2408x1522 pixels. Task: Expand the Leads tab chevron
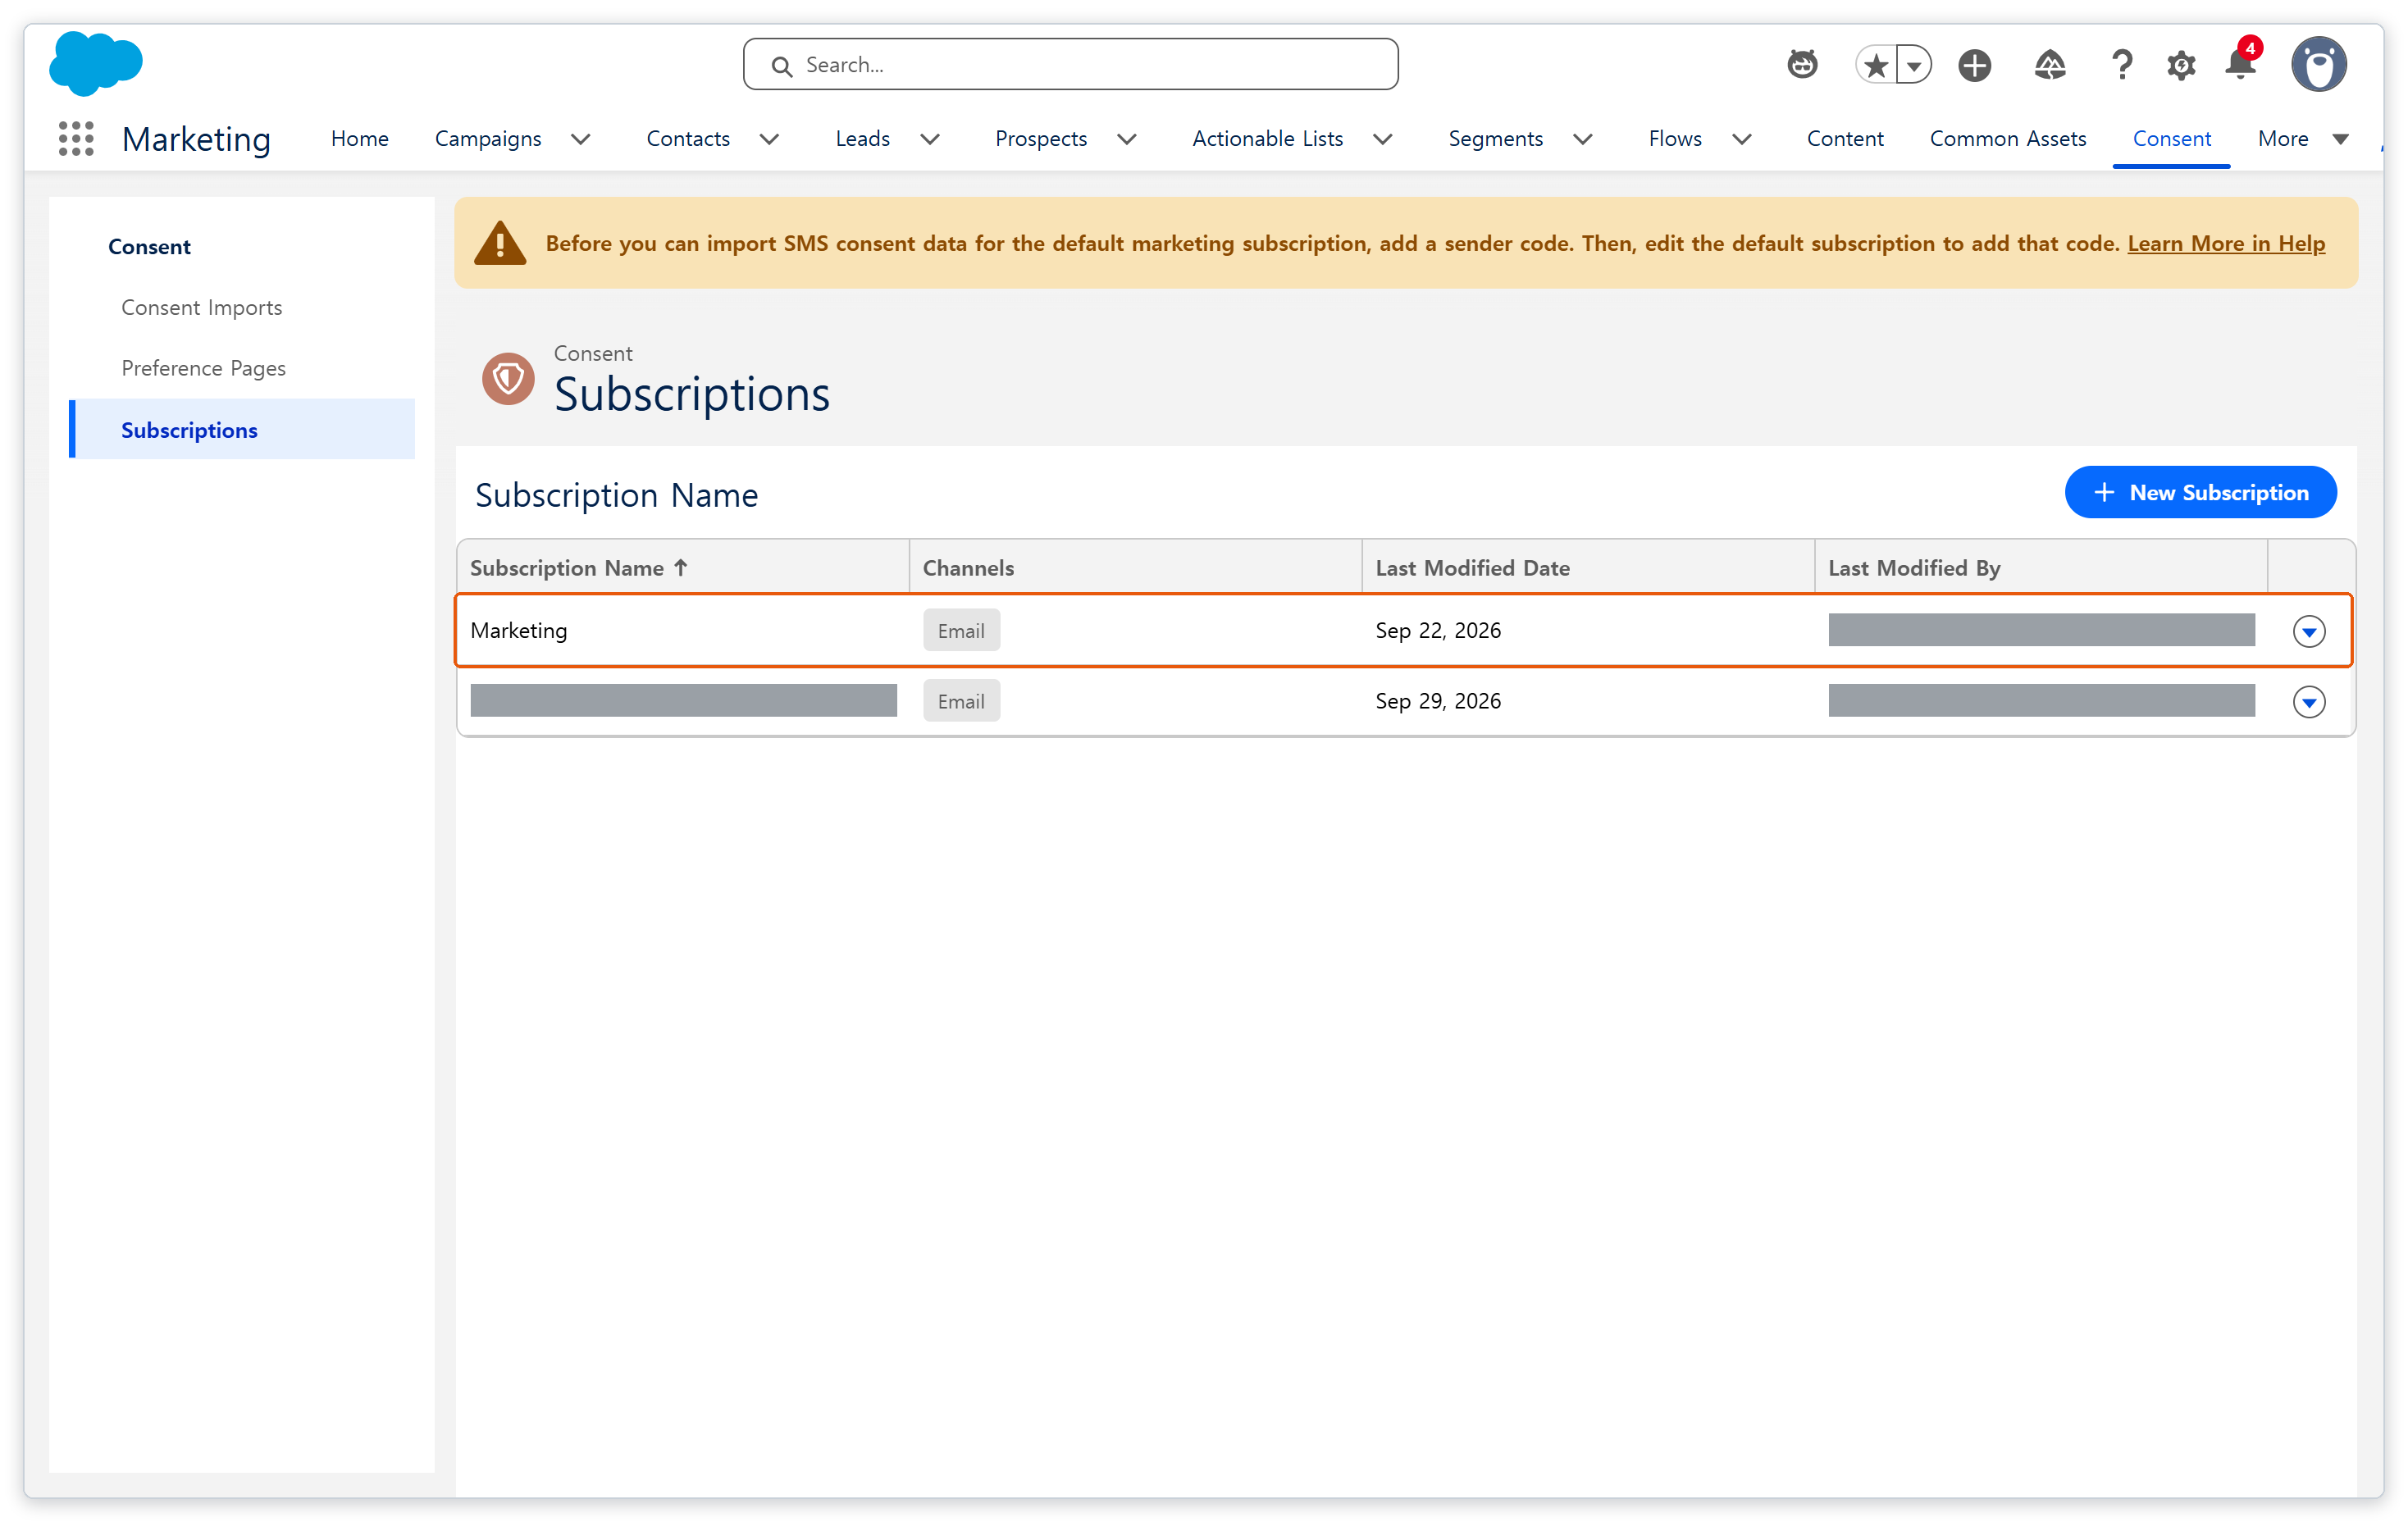pos(930,139)
